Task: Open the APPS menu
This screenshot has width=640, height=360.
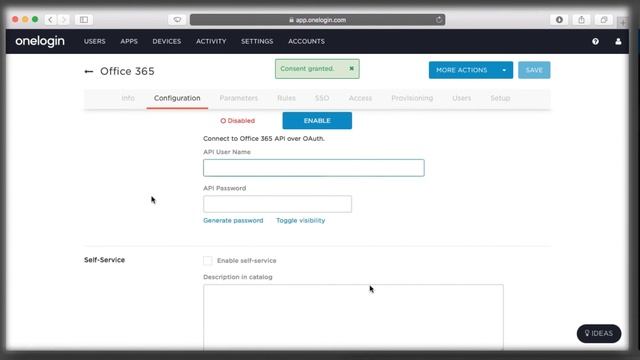Action: 129,41
